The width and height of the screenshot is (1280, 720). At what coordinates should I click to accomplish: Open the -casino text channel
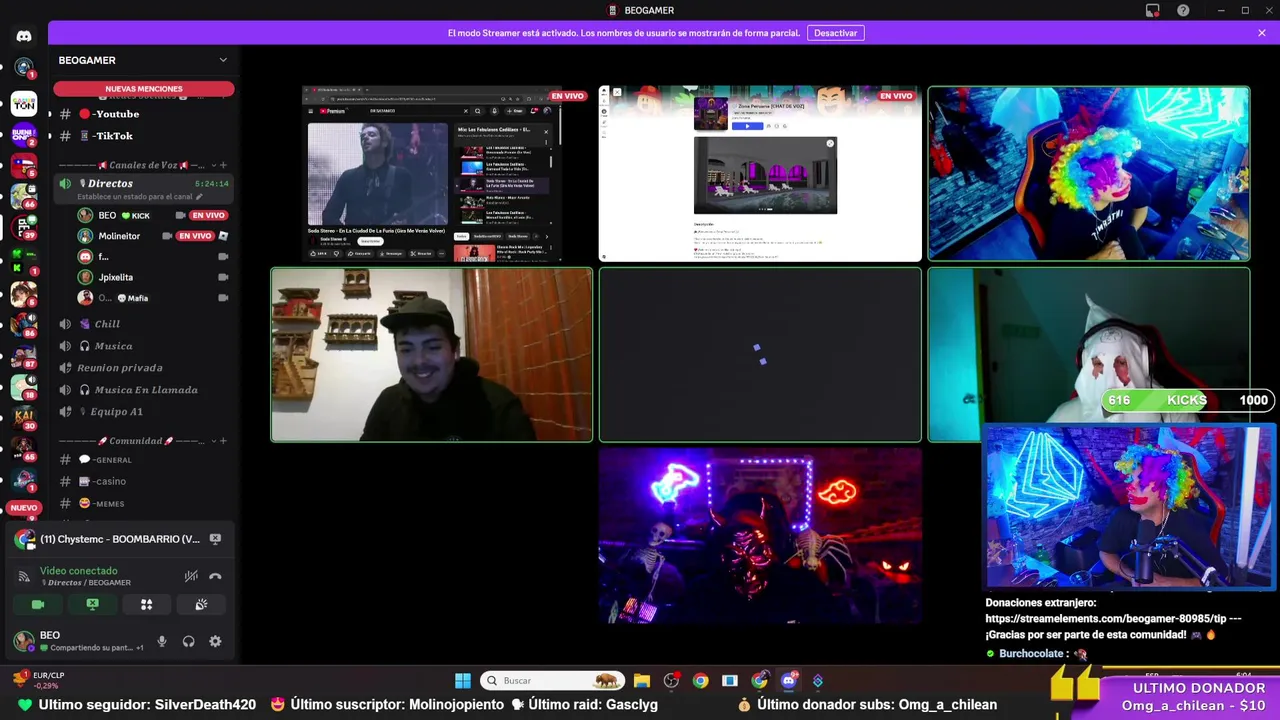143,482
